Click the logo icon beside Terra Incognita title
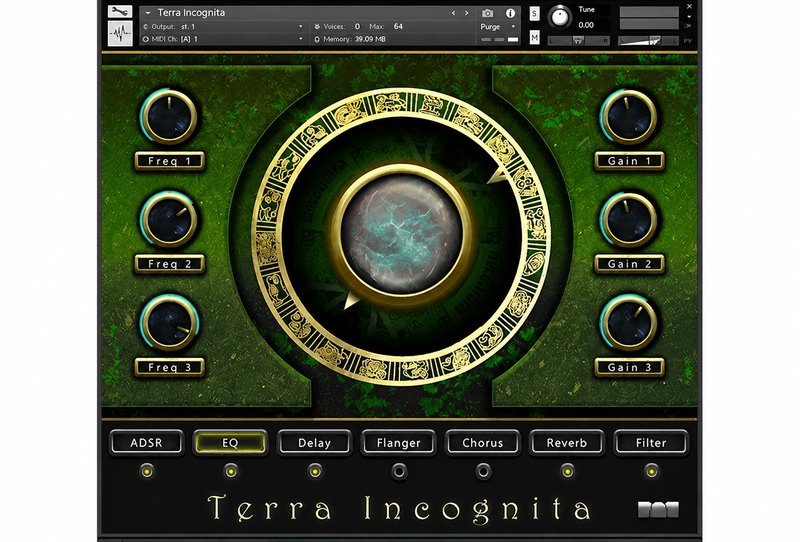This screenshot has width=800, height=542. pyautogui.click(x=659, y=509)
